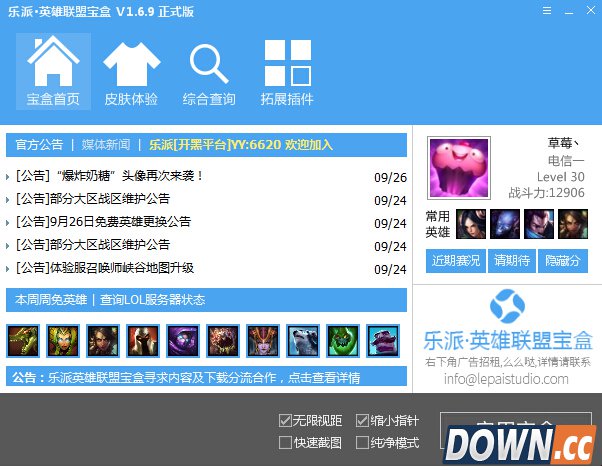Switch to 官方公告 news tab
Screen dimensions: 602x470
pos(39,145)
